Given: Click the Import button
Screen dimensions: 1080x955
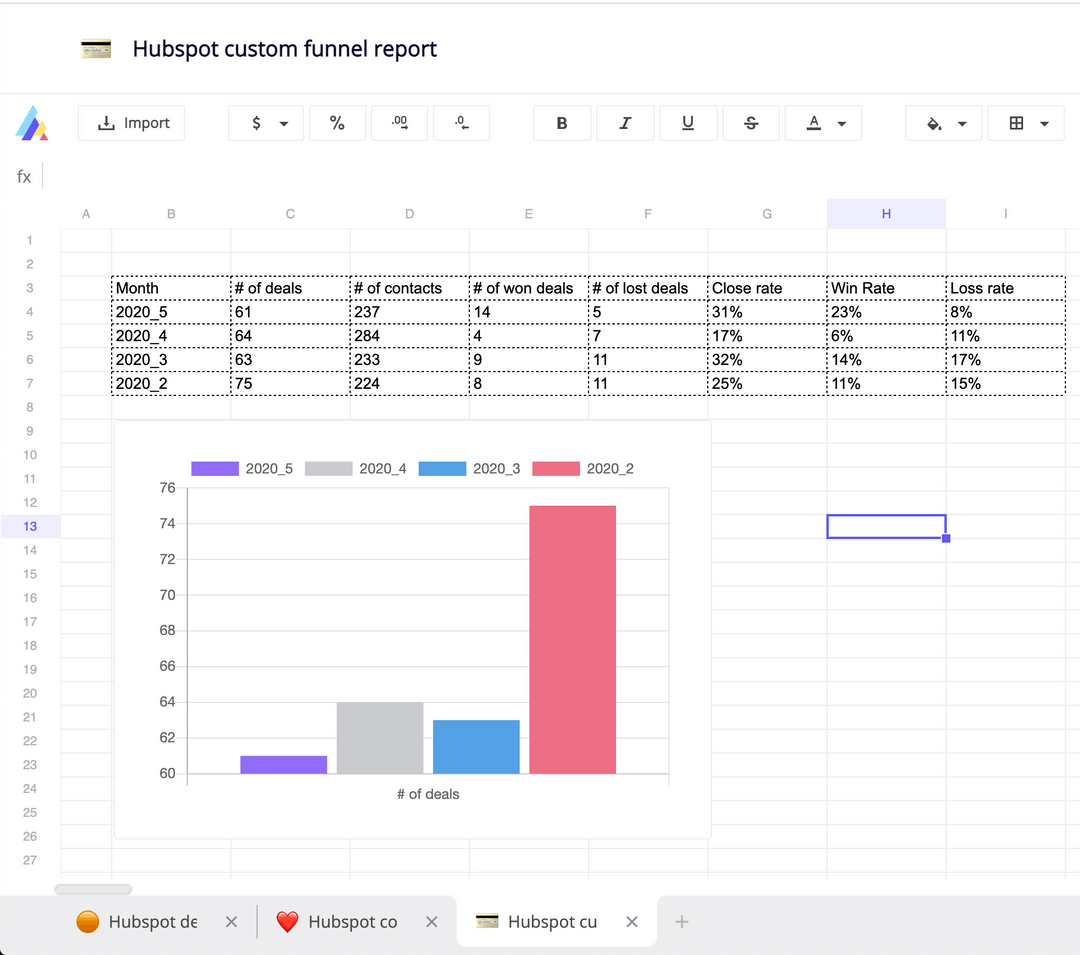Looking at the screenshot, I should [x=131, y=122].
